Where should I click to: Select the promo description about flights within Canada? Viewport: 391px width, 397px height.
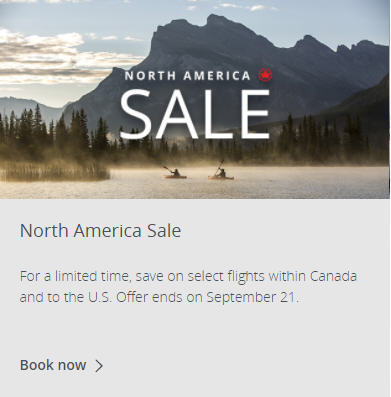[188, 287]
